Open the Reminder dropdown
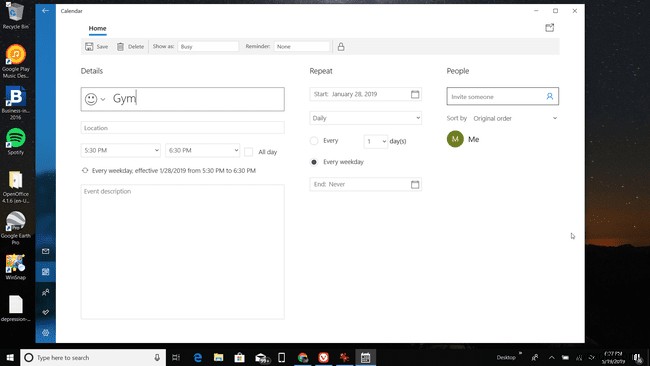650x366 pixels. [302, 46]
